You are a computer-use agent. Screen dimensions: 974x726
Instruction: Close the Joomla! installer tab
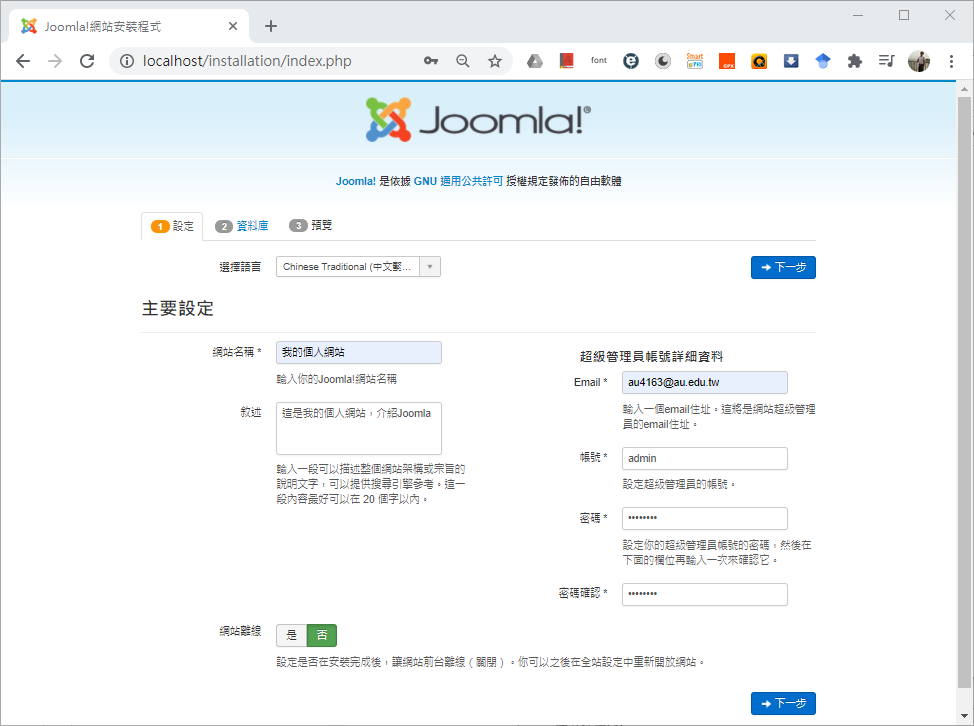click(x=233, y=26)
